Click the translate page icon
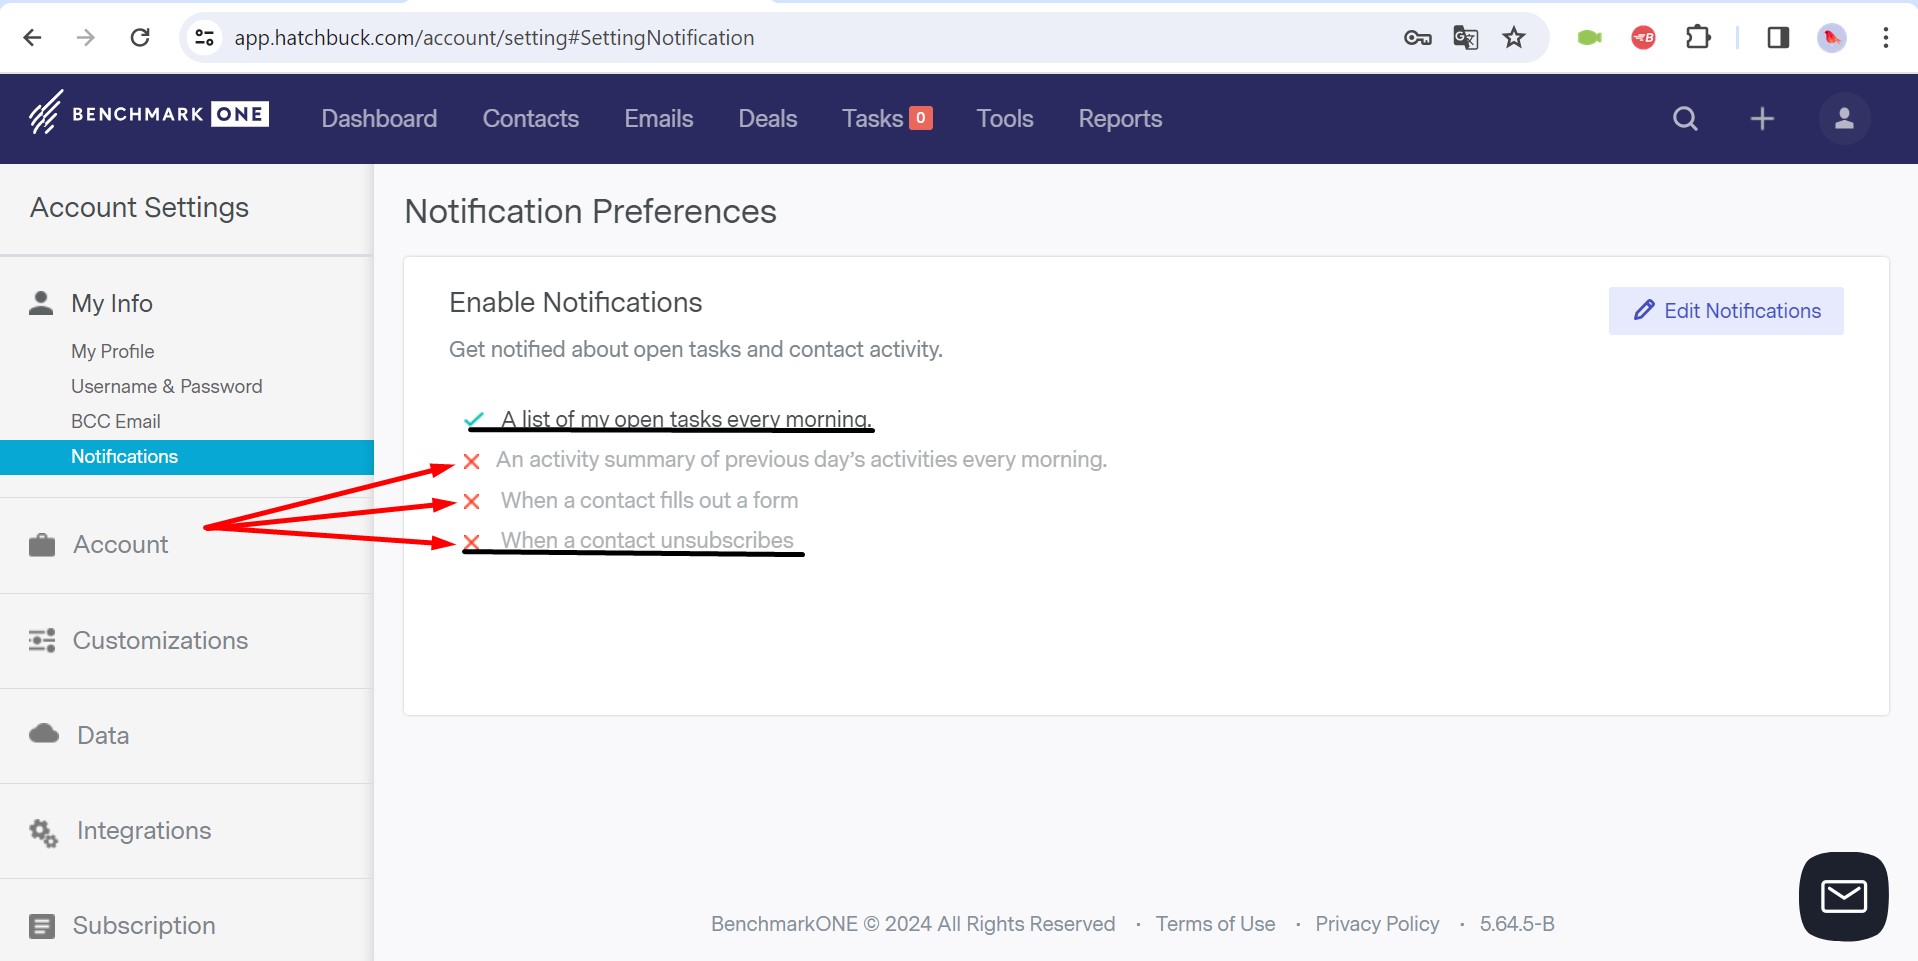Image resolution: width=1918 pixels, height=961 pixels. click(x=1466, y=38)
